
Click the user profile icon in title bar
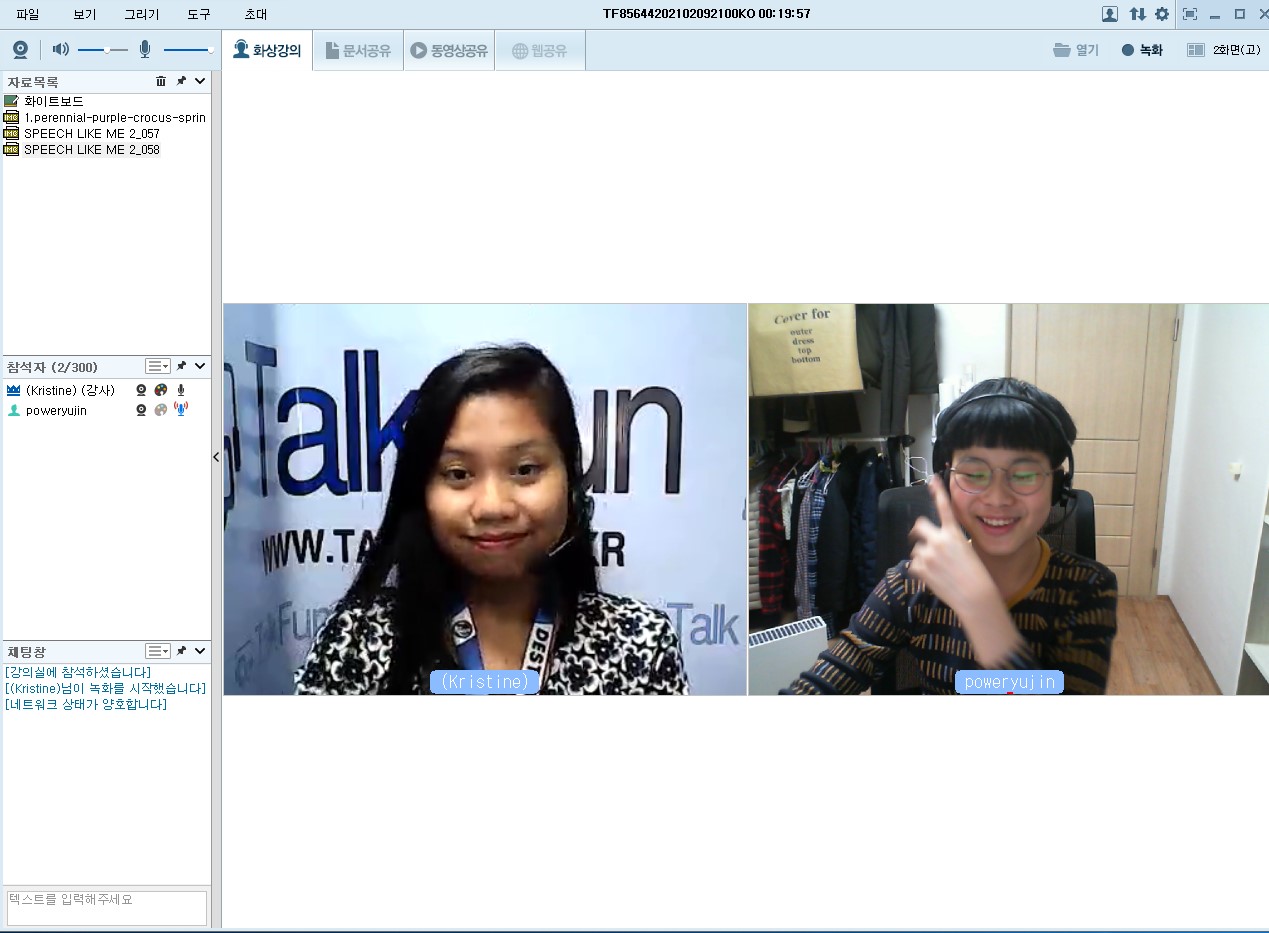pyautogui.click(x=1110, y=14)
